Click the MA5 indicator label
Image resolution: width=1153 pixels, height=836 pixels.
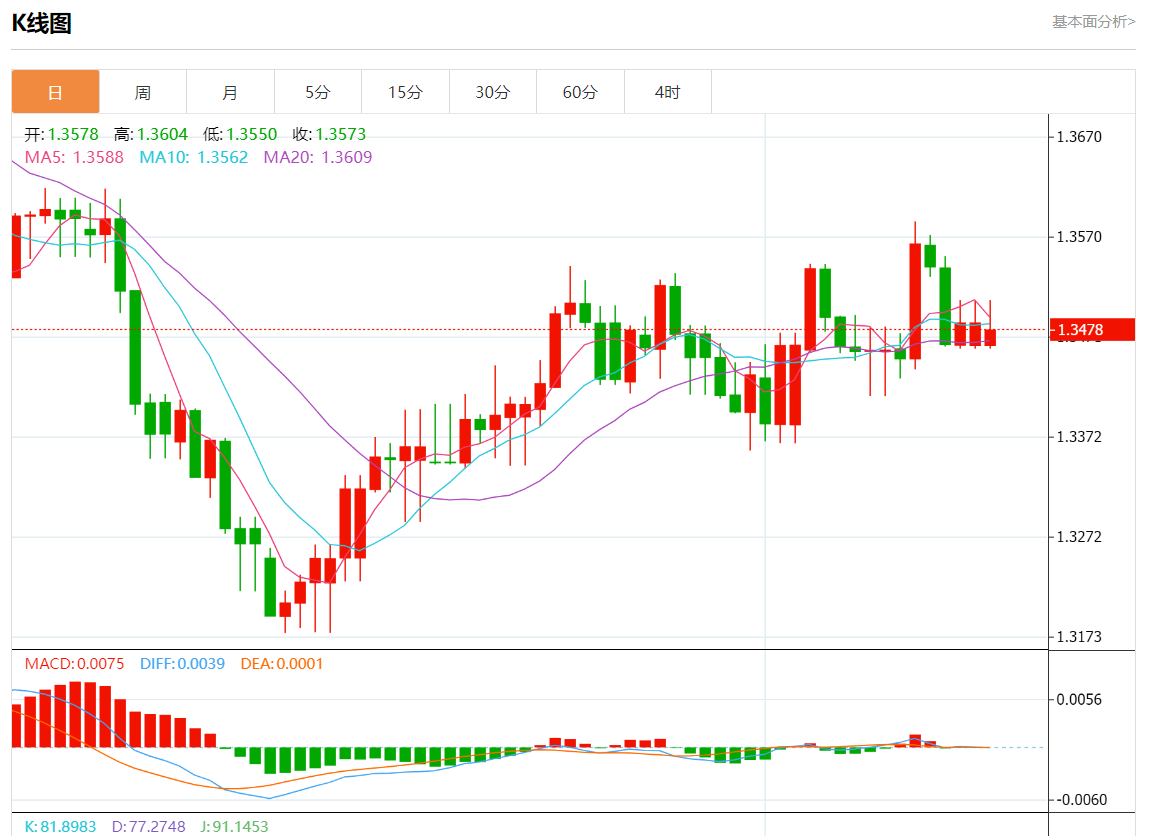click(x=74, y=157)
